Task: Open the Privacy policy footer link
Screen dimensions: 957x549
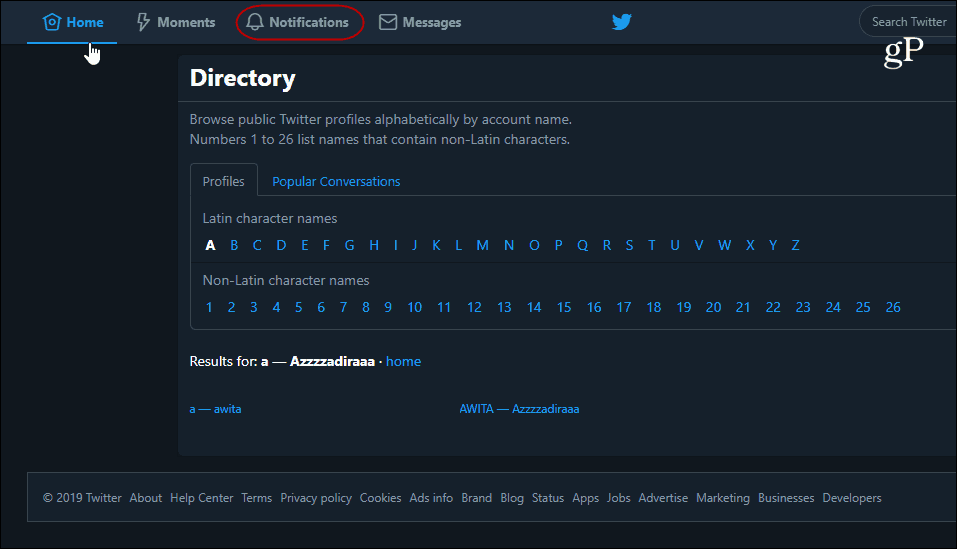Action: [x=316, y=498]
